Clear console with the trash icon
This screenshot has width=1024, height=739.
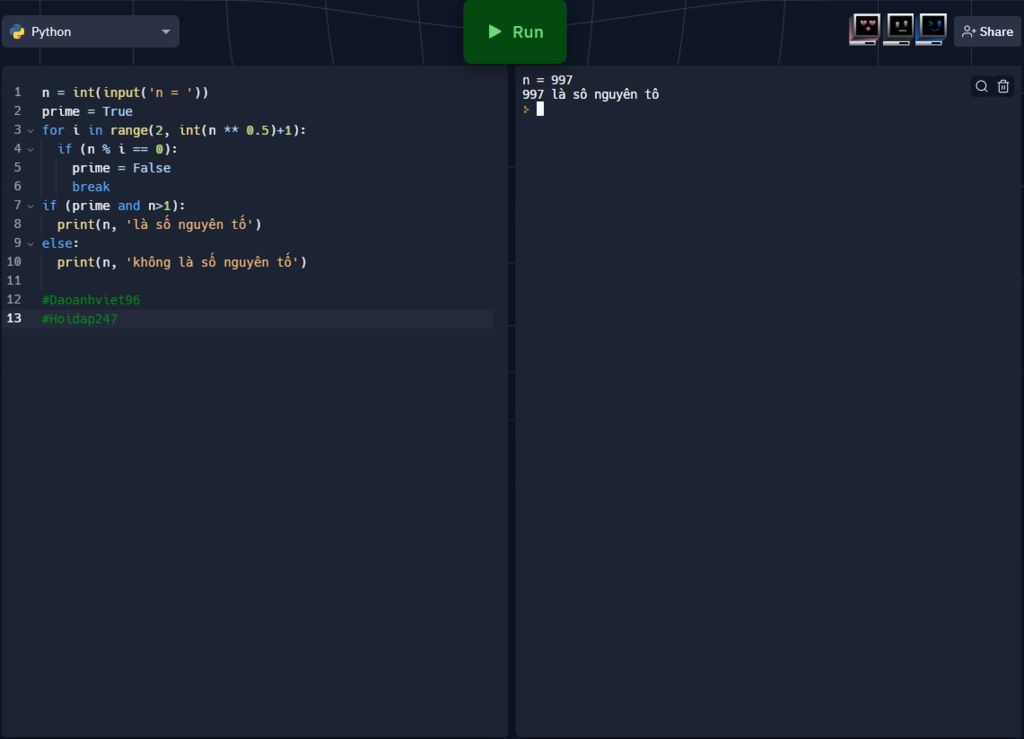1003,87
